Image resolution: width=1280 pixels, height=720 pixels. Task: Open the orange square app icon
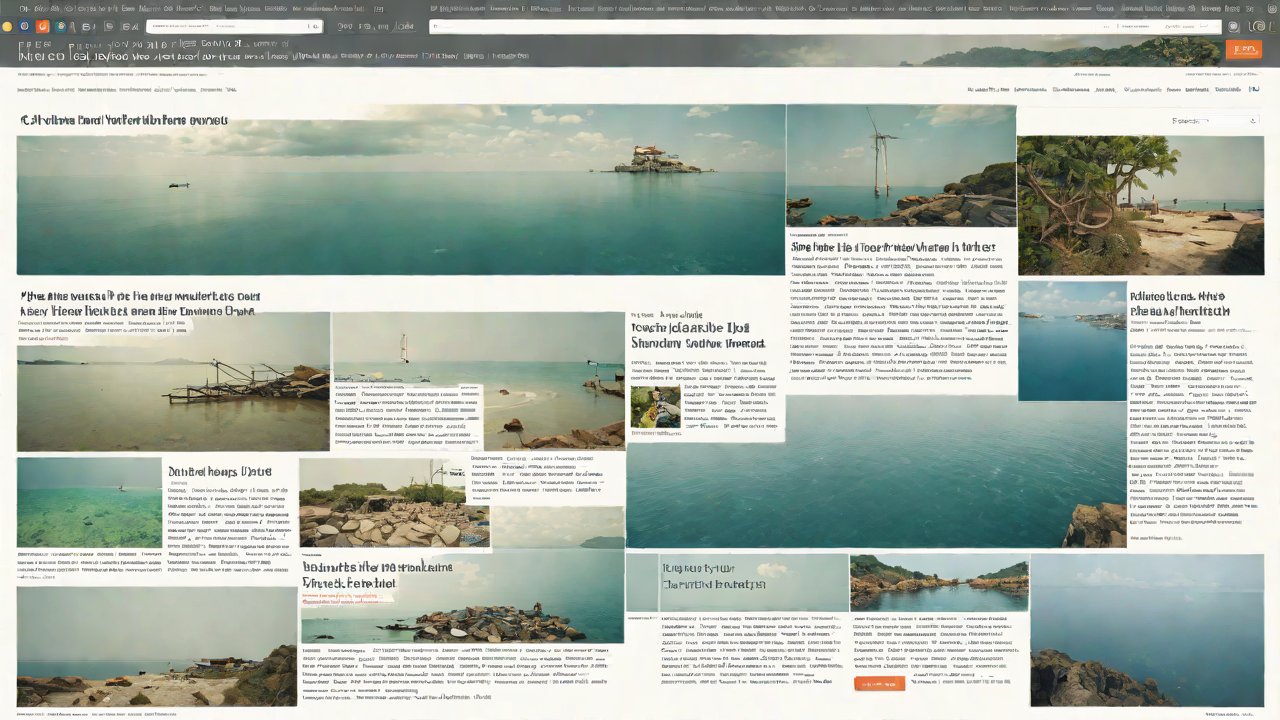point(42,27)
